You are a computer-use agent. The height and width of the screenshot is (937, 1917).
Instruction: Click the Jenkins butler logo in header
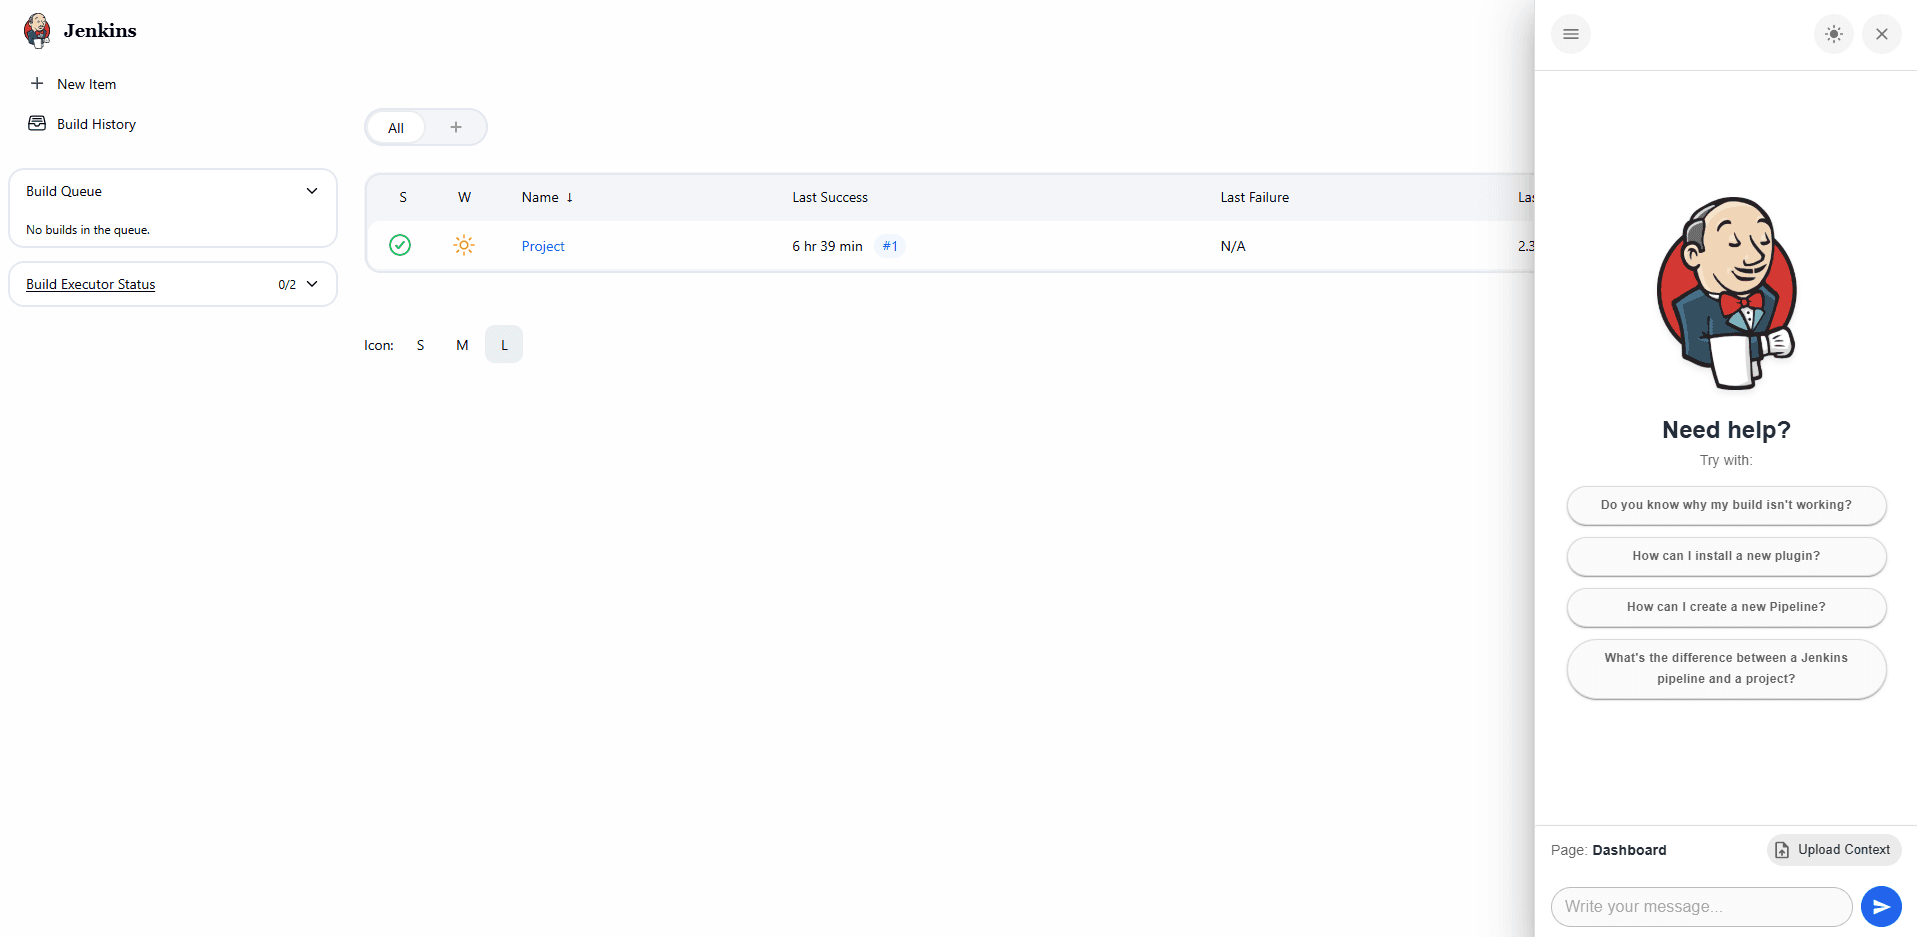37,31
